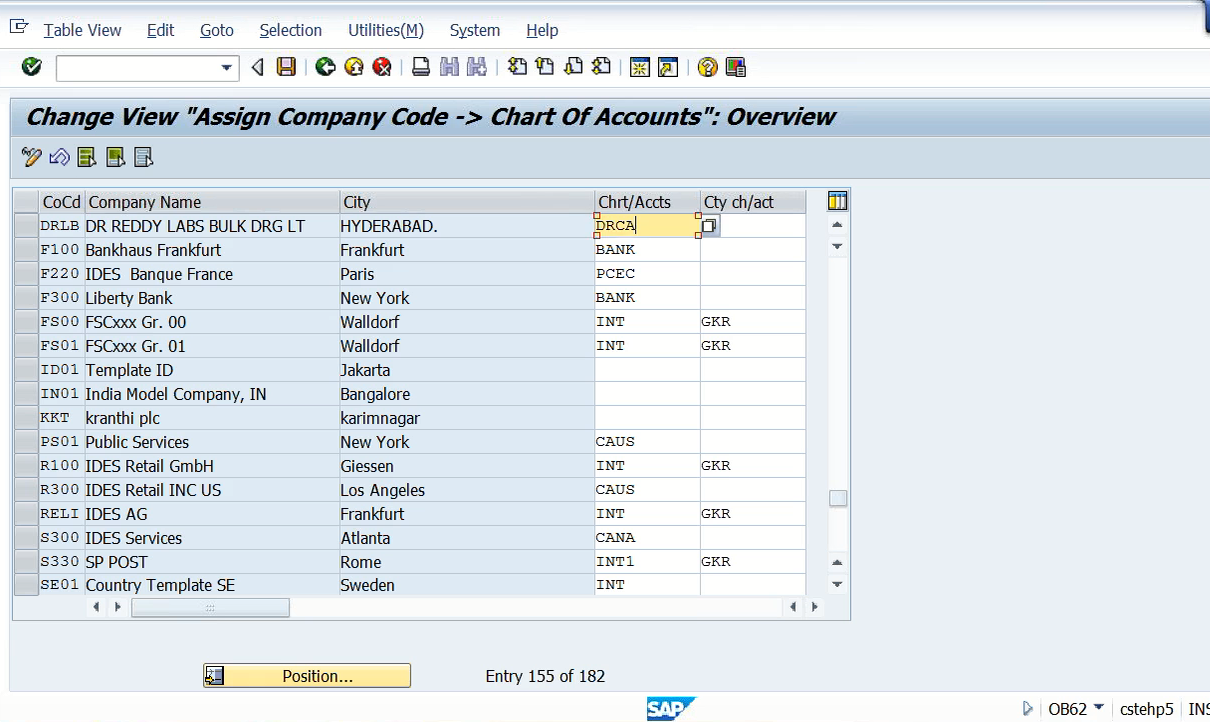Click the INS mode indicator in status bar
Image resolution: width=1210 pixels, height=722 pixels.
[x=1198, y=709]
